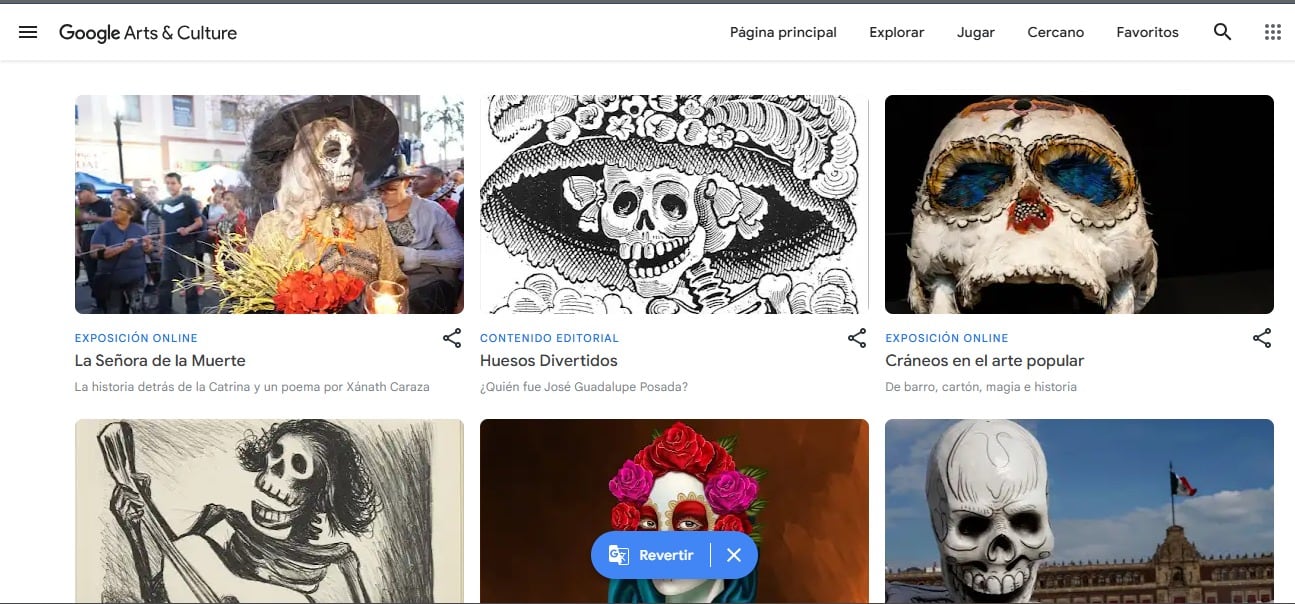Image resolution: width=1295 pixels, height=604 pixels.
Task: Open the skeleton guitar drawing thumbnail
Action: (269, 510)
